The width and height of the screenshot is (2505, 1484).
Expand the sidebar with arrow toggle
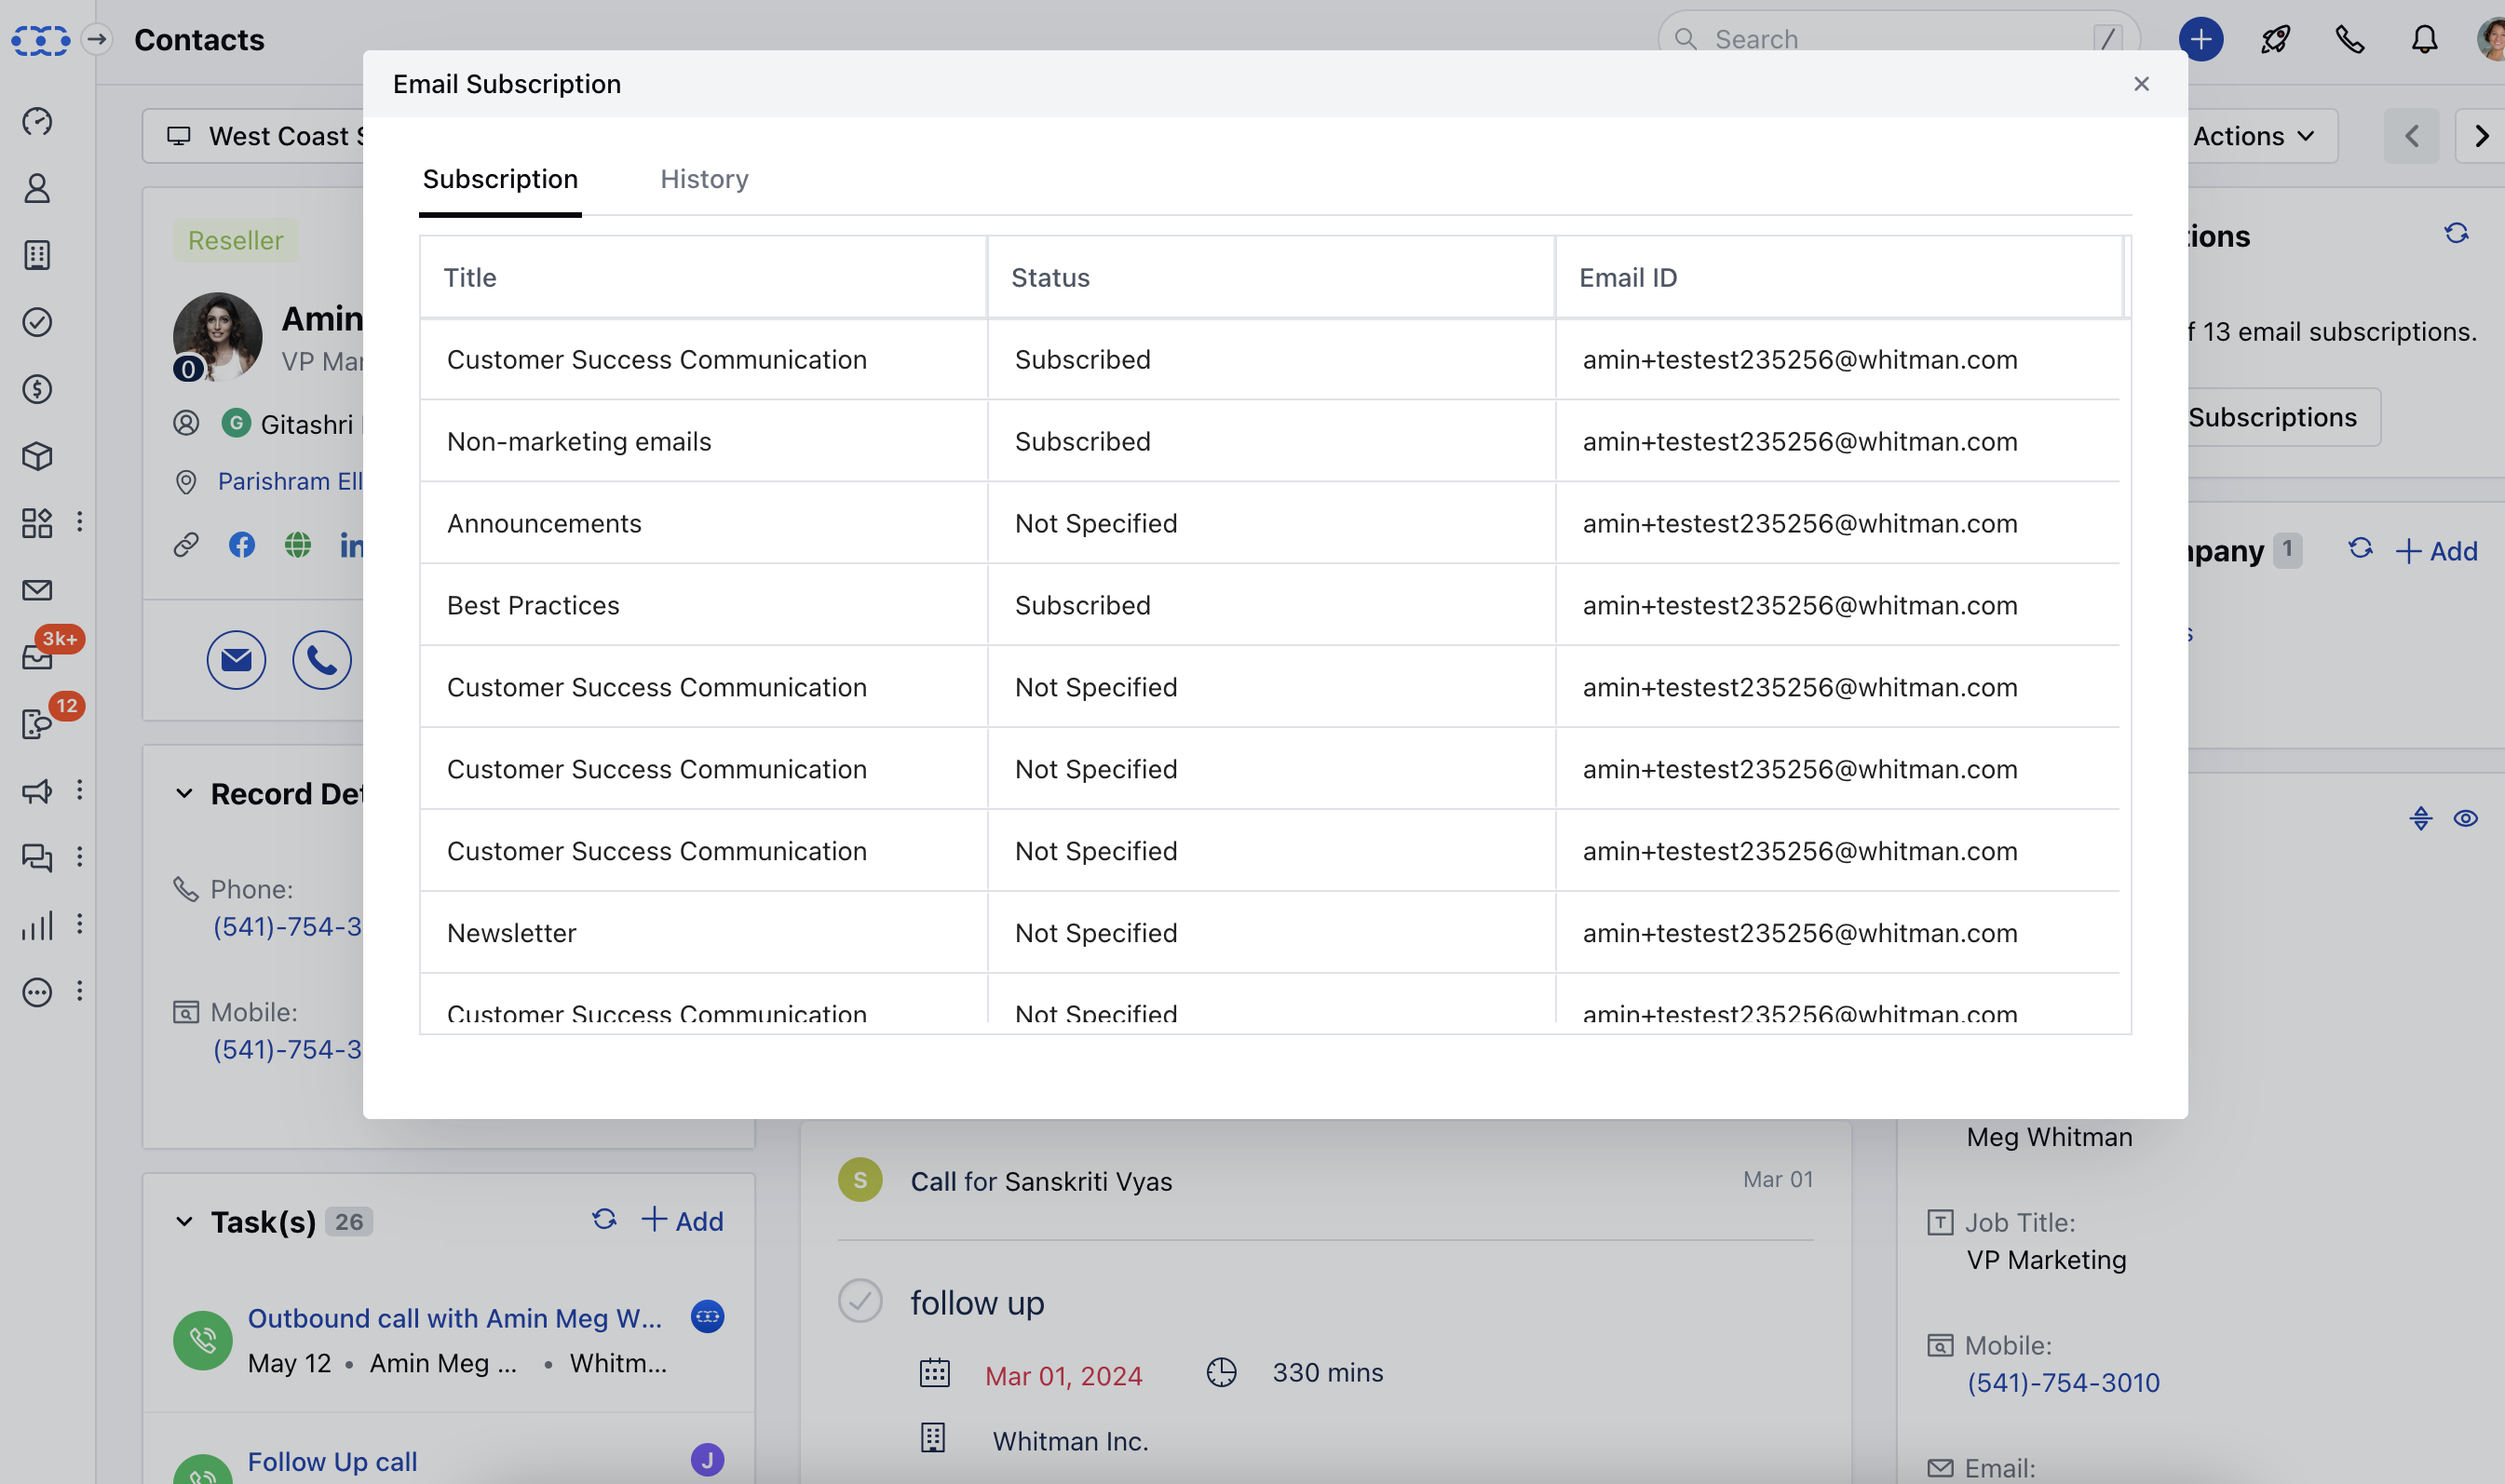97,40
